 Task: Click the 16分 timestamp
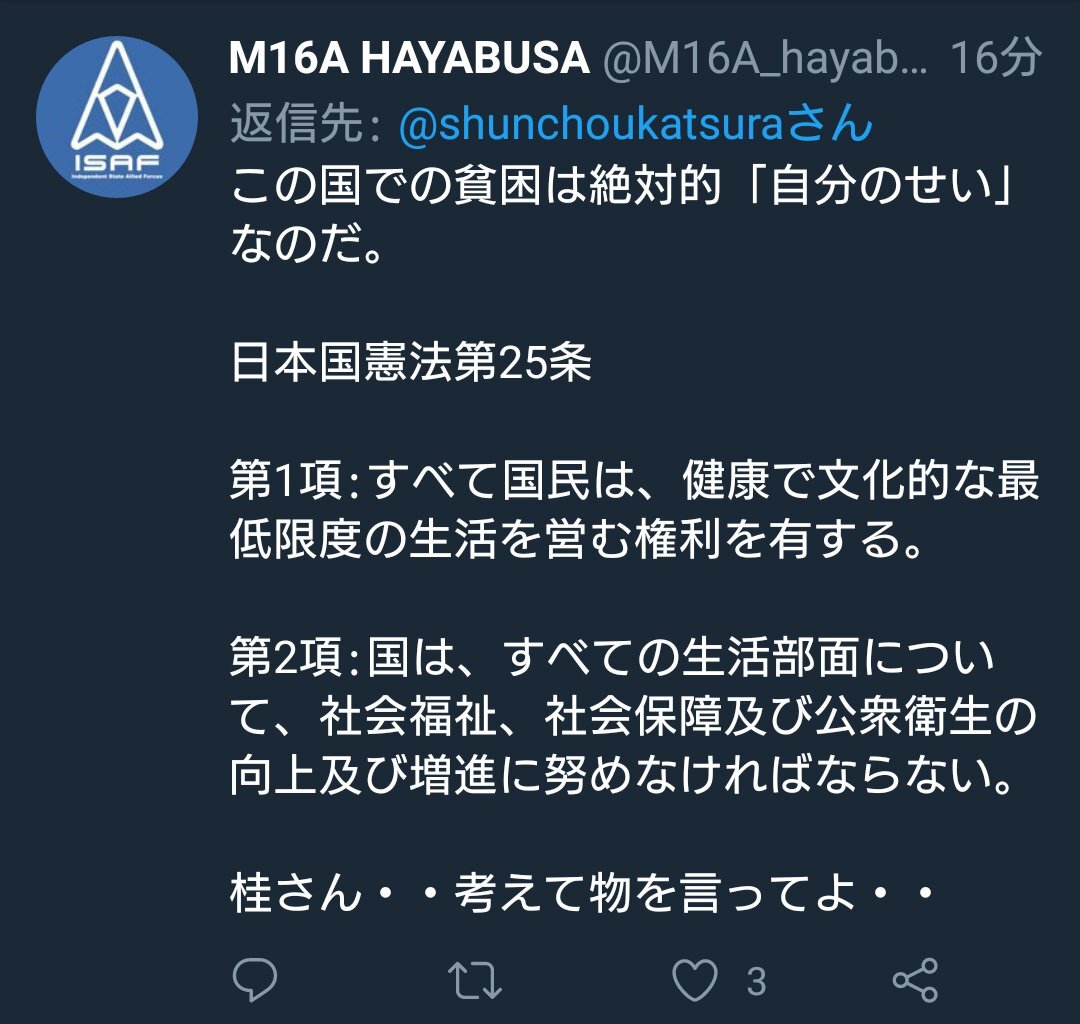point(996,57)
